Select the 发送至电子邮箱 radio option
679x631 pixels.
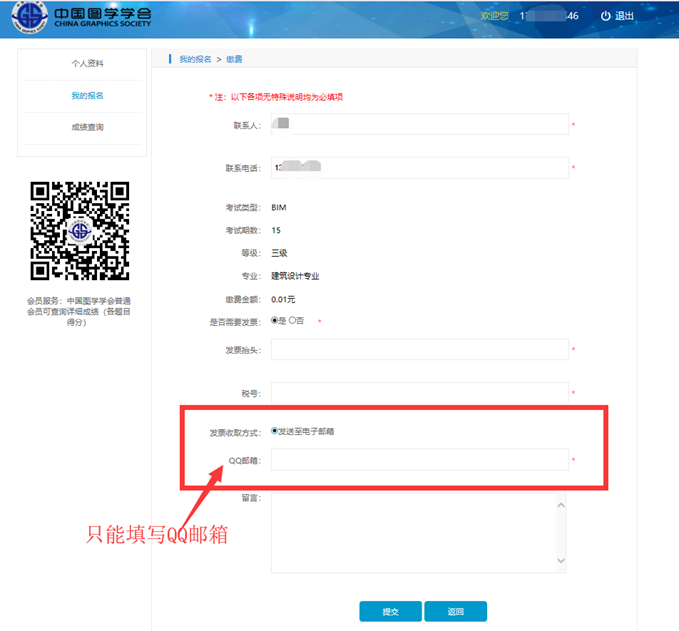coord(275,431)
